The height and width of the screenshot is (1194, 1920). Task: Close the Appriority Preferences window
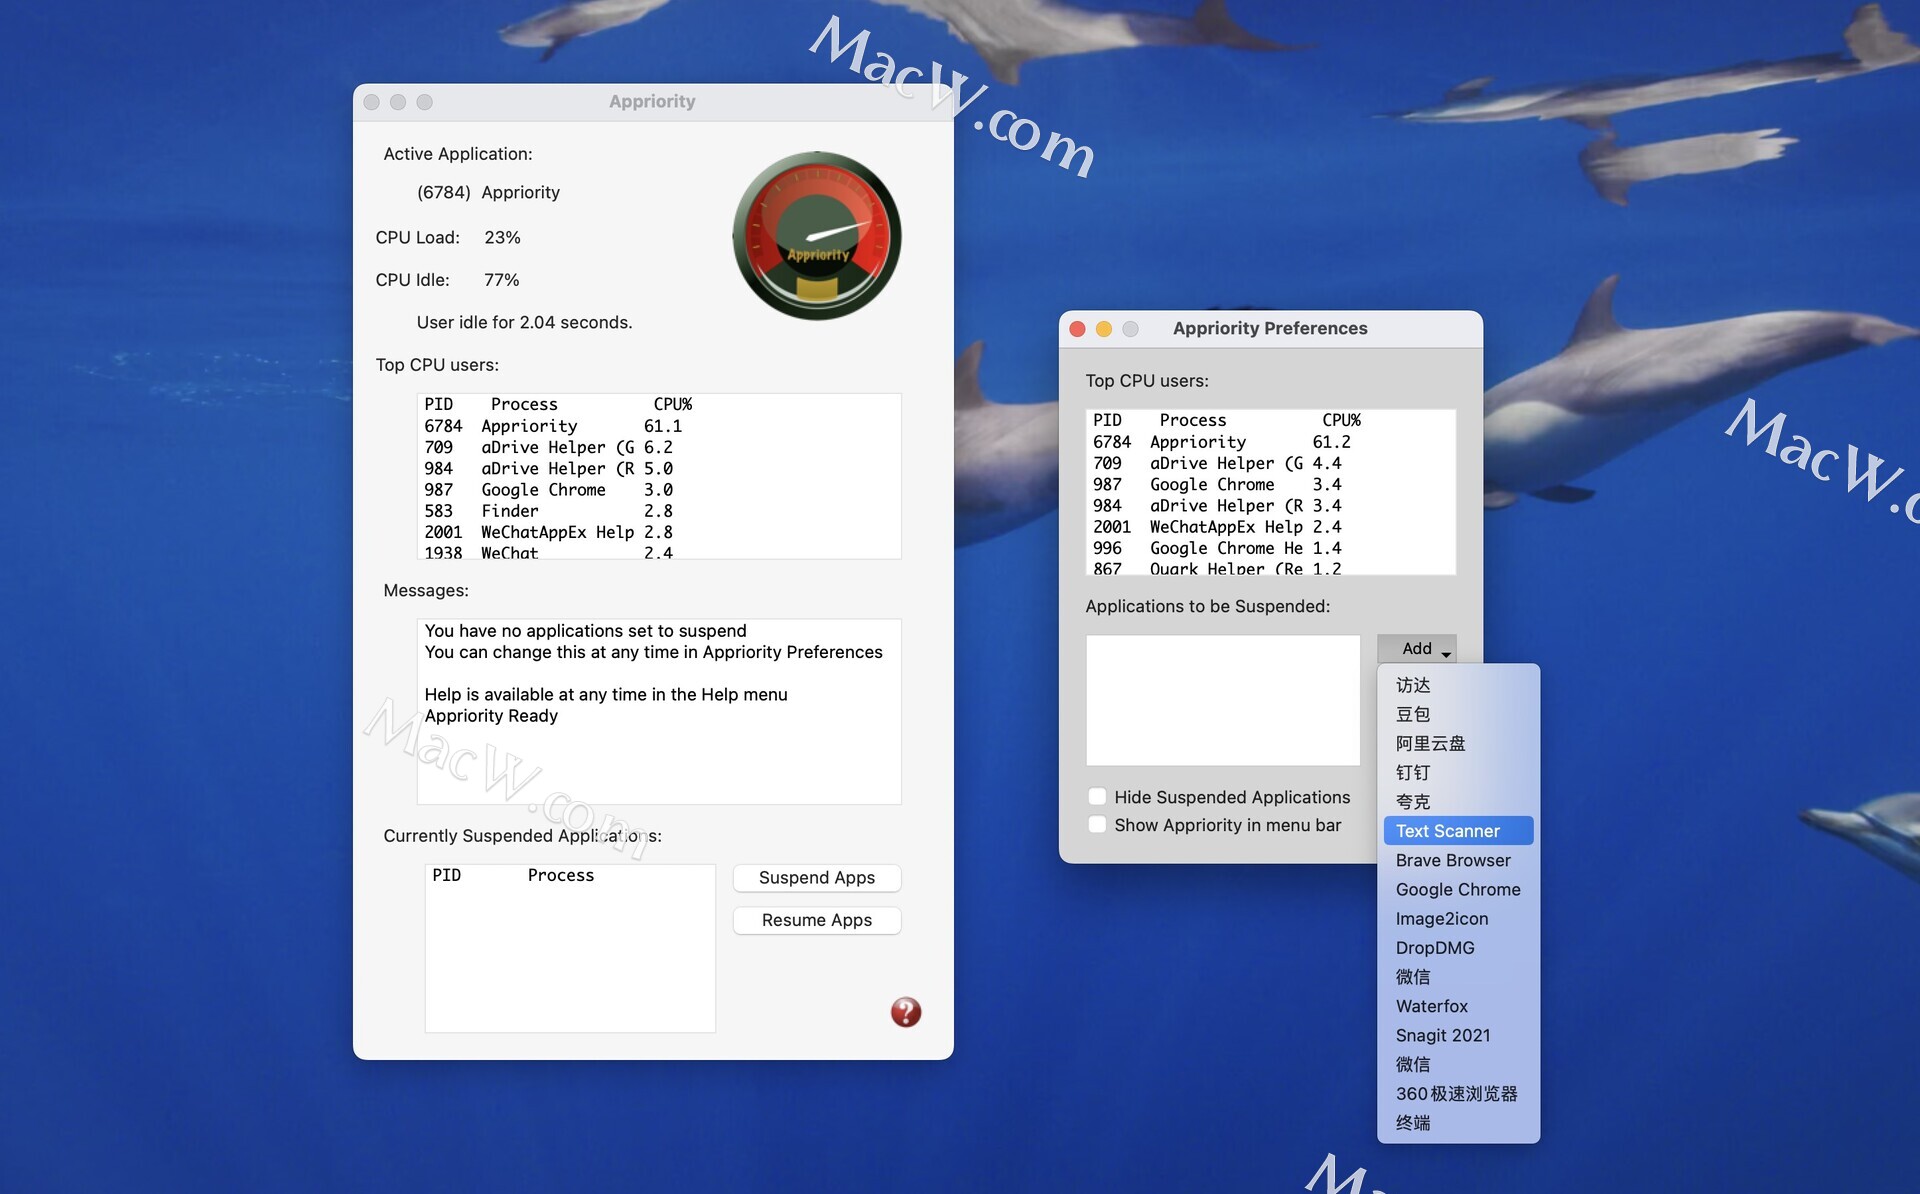(x=1077, y=329)
